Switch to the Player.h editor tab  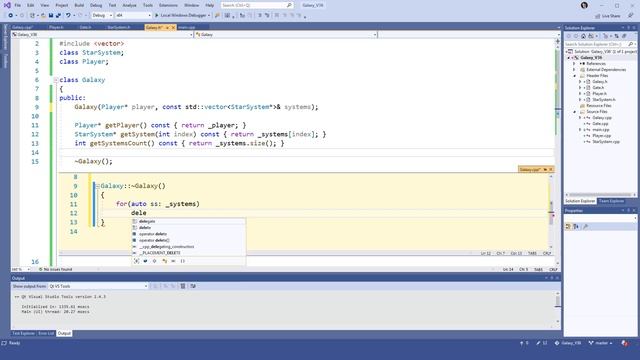56,27
